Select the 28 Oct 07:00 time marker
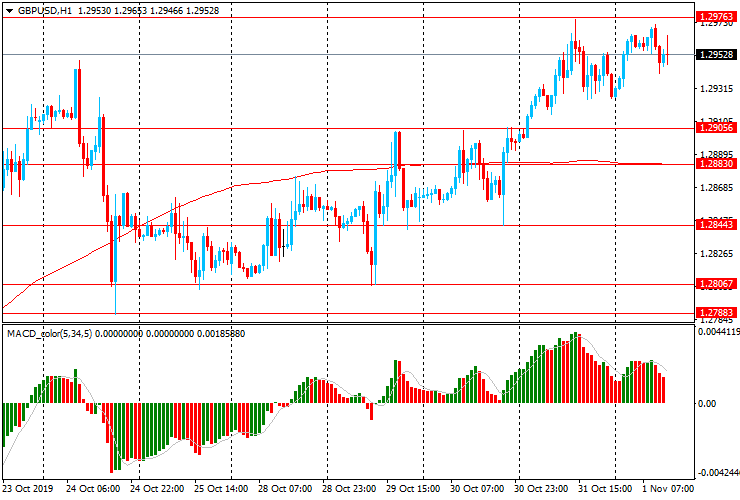The image size is (740, 500). click(x=285, y=489)
